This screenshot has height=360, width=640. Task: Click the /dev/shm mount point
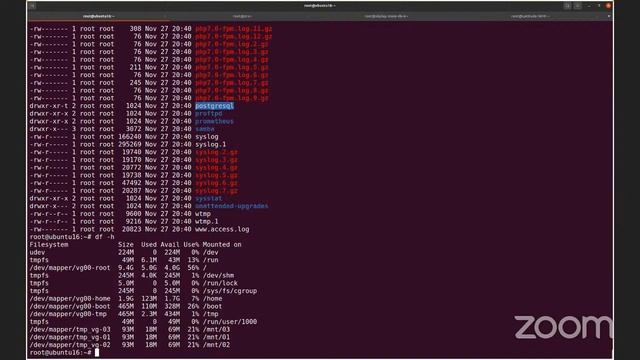coord(218,276)
